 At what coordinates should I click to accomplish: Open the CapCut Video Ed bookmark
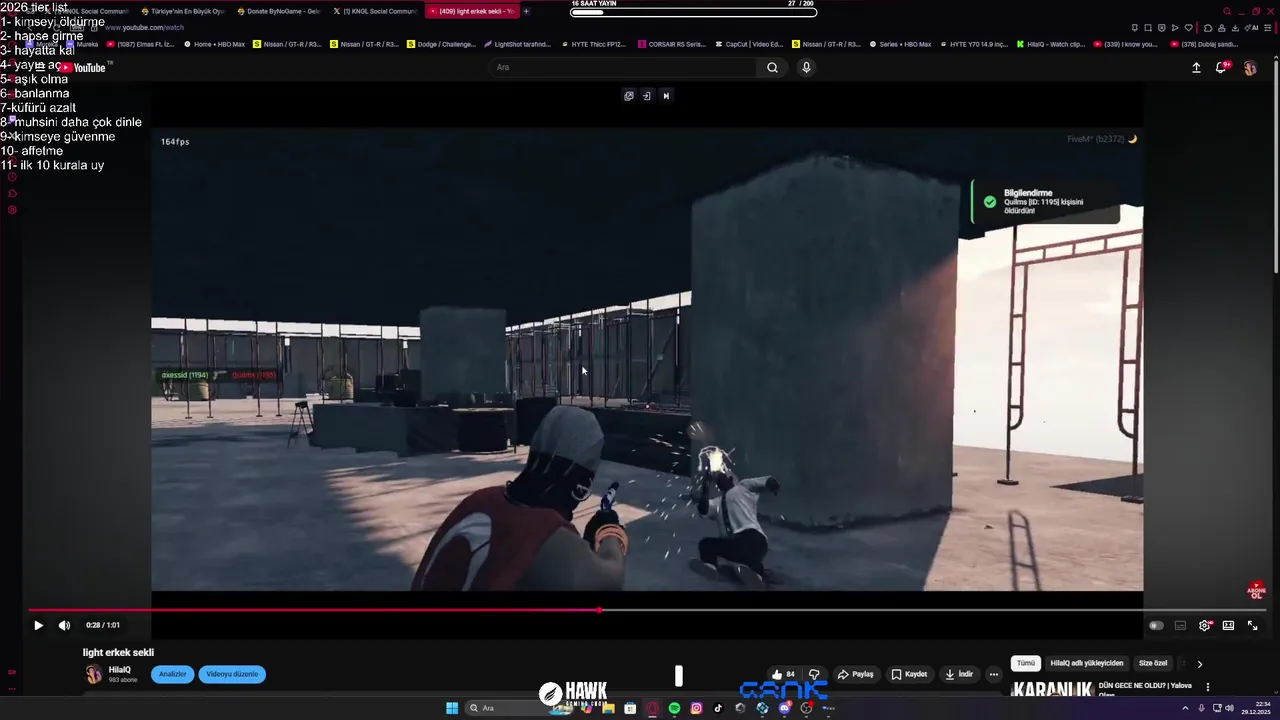click(748, 44)
